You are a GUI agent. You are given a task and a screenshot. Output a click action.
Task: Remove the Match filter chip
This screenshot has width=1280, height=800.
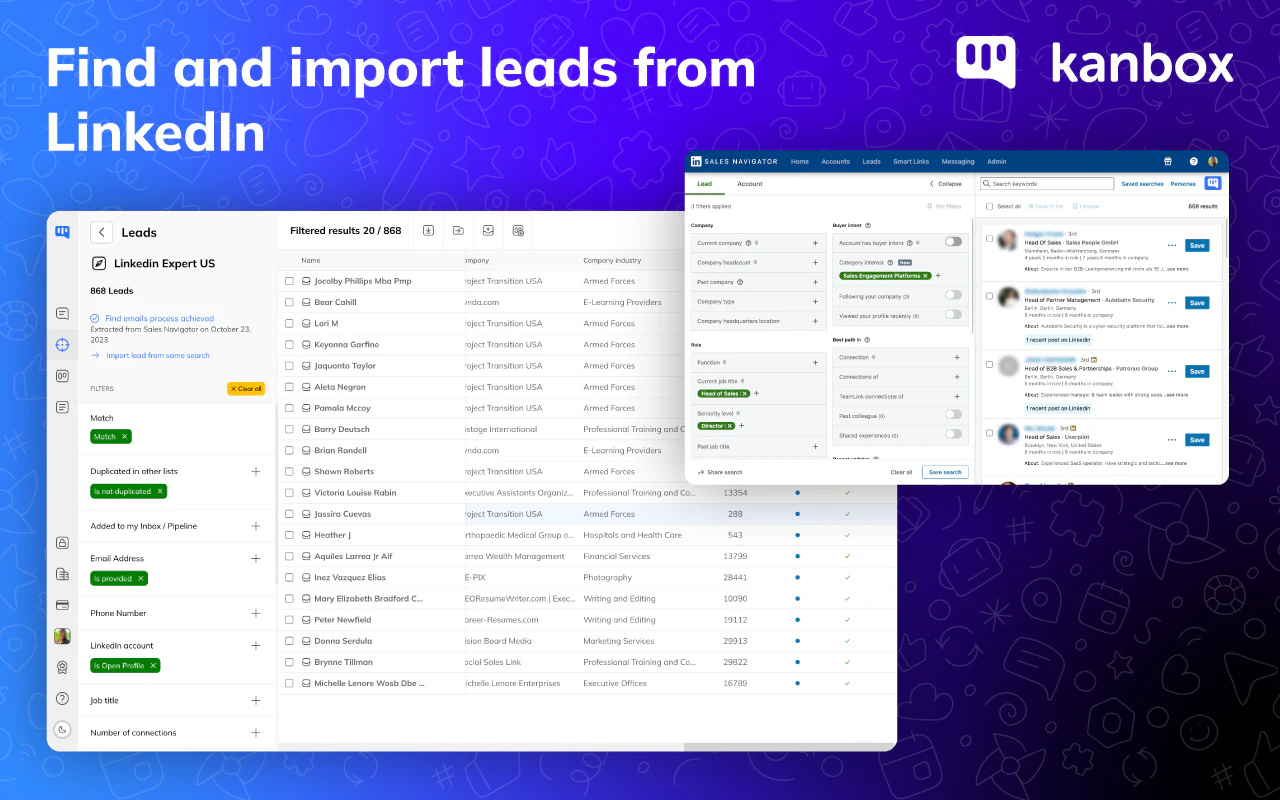pos(125,437)
